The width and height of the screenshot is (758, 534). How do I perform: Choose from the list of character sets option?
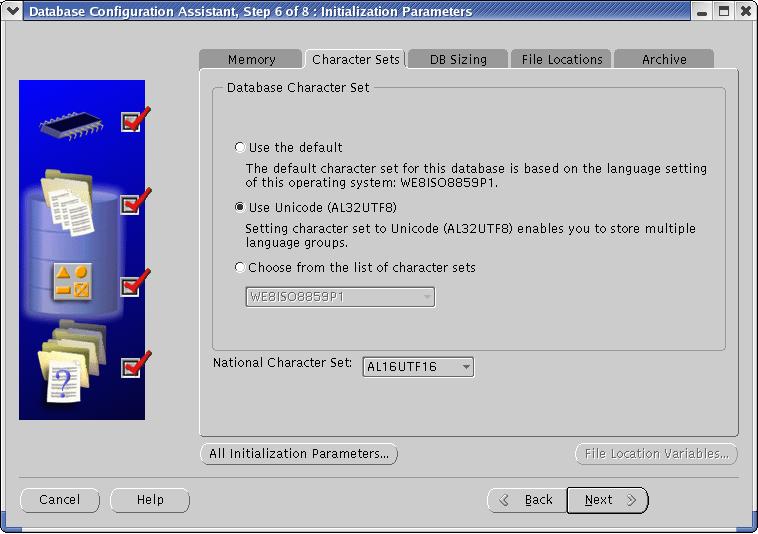pos(239,268)
